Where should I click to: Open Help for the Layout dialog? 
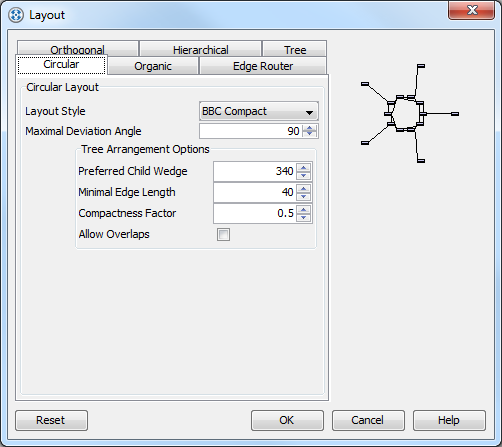pos(449,420)
